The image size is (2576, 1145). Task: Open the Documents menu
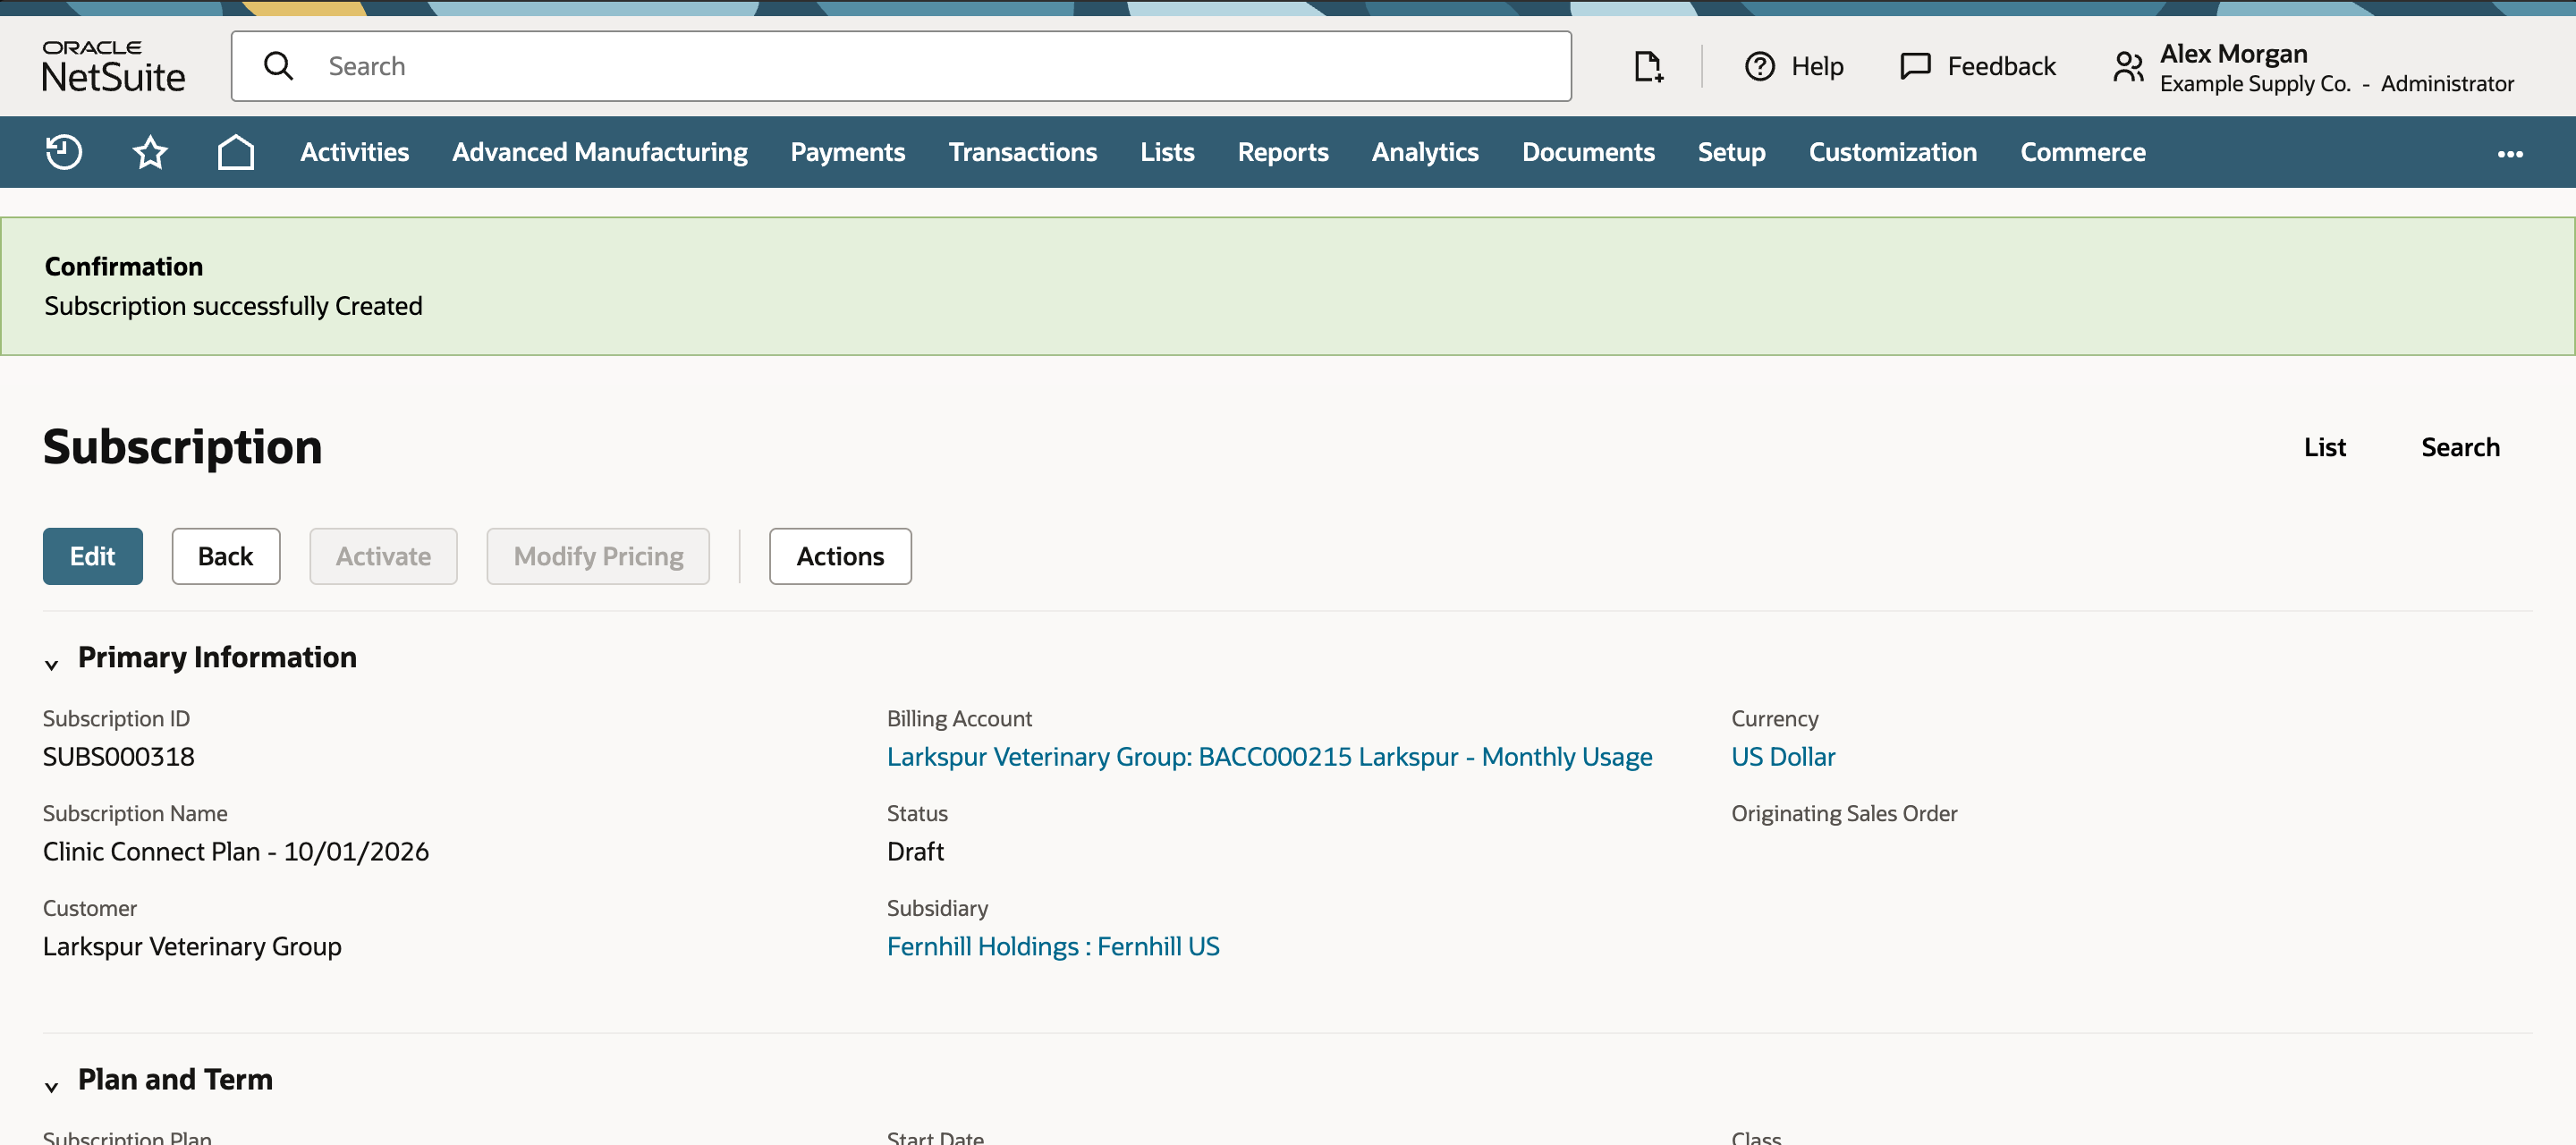[1588, 152]
